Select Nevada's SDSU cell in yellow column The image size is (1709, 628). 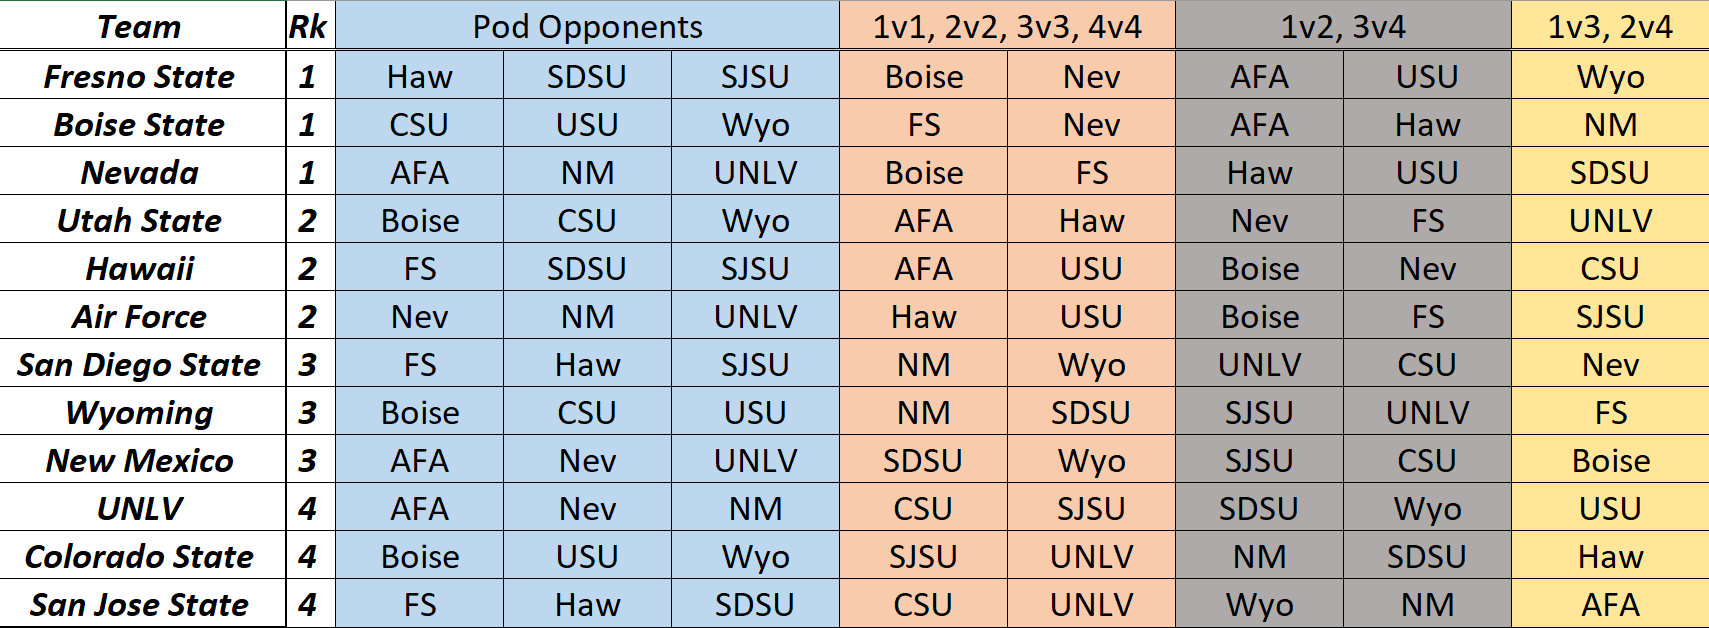coord(1610,171)
